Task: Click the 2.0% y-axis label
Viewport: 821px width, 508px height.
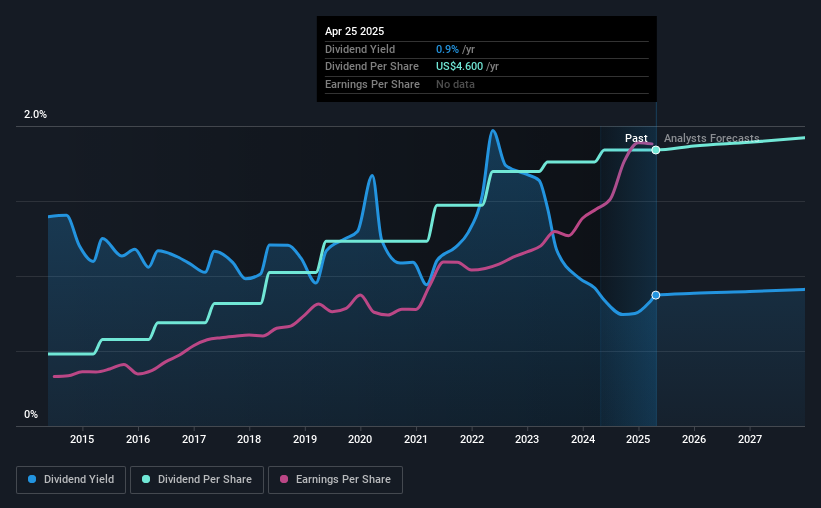Action: (x=35, y=114)
